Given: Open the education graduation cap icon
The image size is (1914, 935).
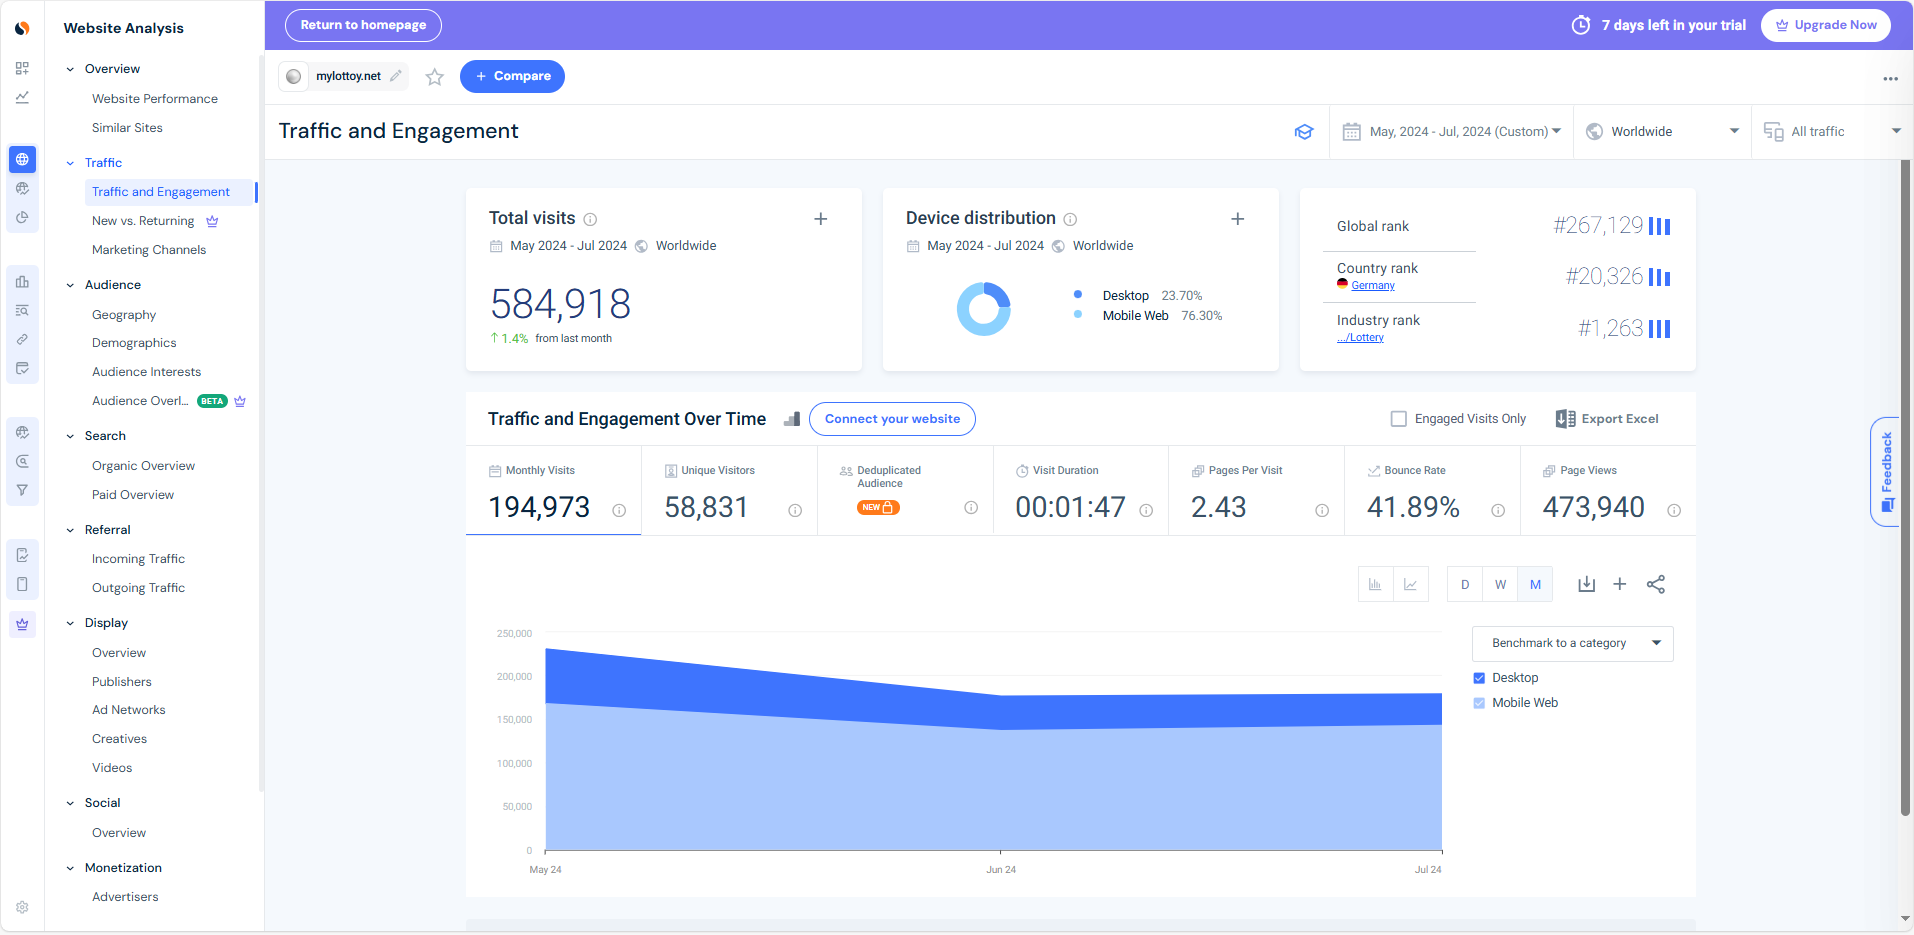Looking at the screenshot, I should [x=1303, y=132].
